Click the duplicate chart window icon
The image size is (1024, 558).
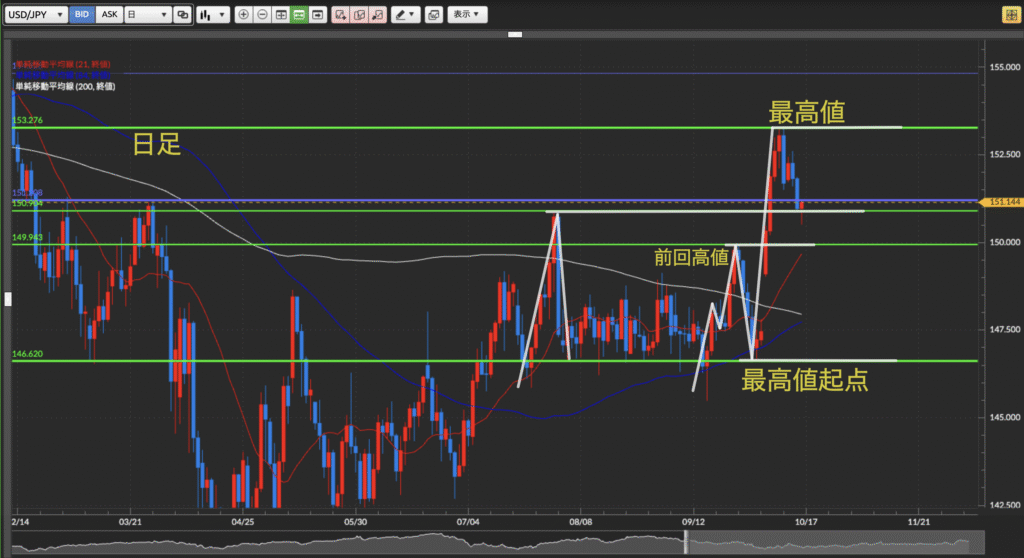[x=181, y=15]
